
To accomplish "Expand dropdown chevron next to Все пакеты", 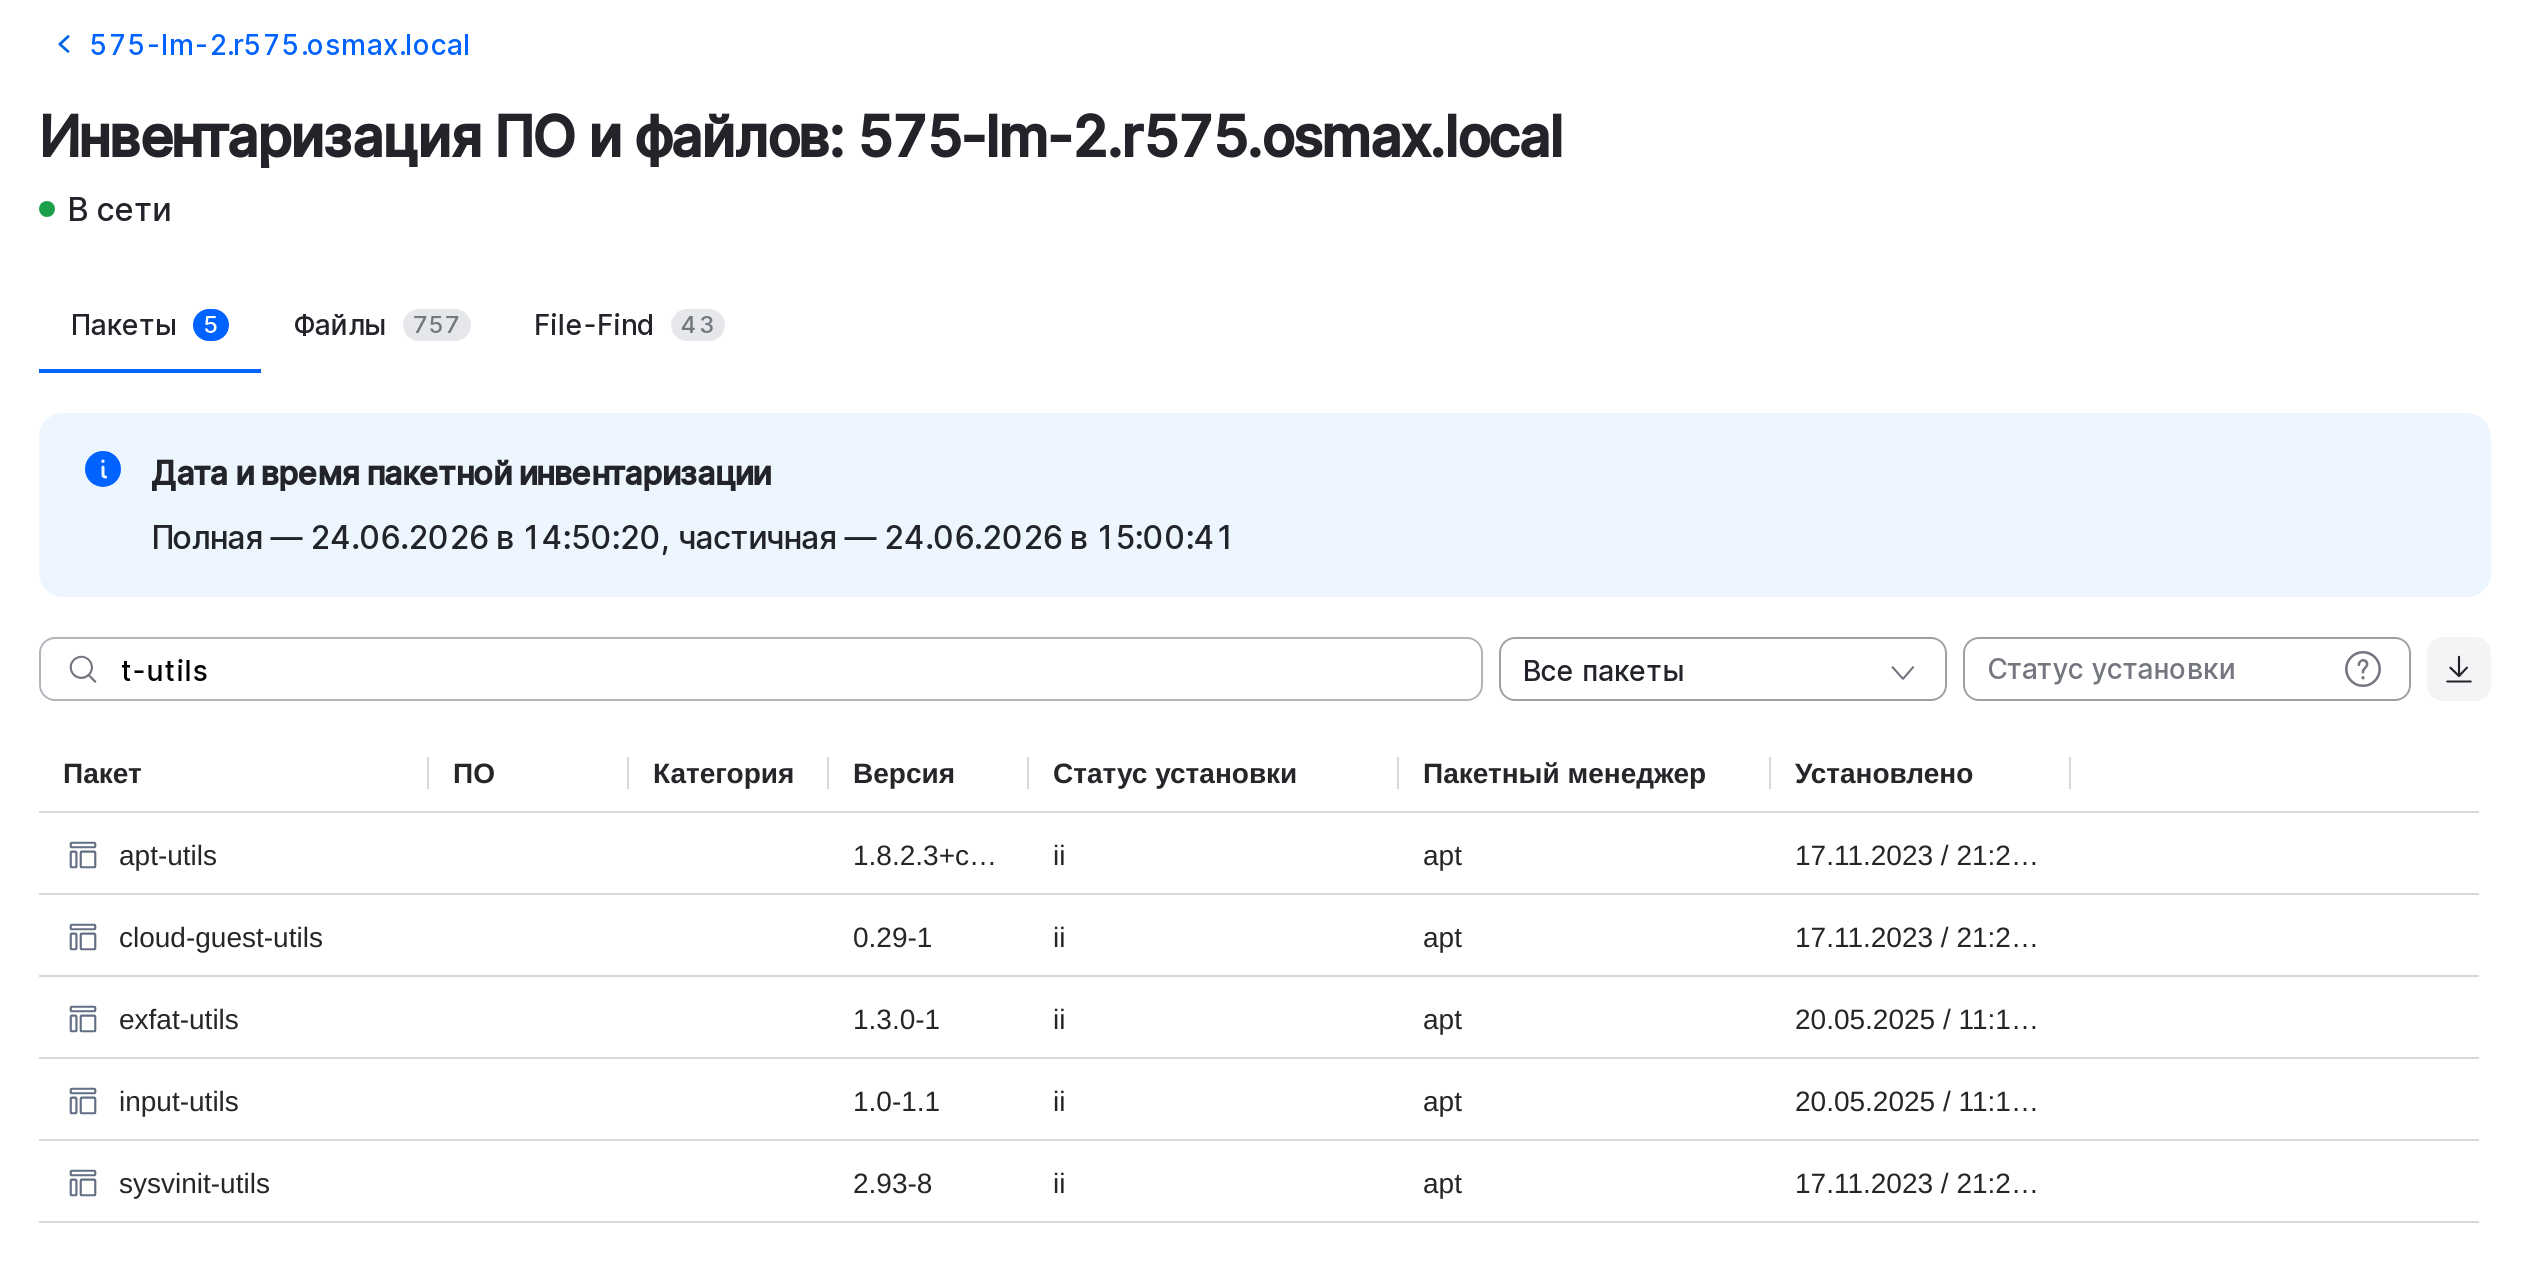I will [1902, 671].
